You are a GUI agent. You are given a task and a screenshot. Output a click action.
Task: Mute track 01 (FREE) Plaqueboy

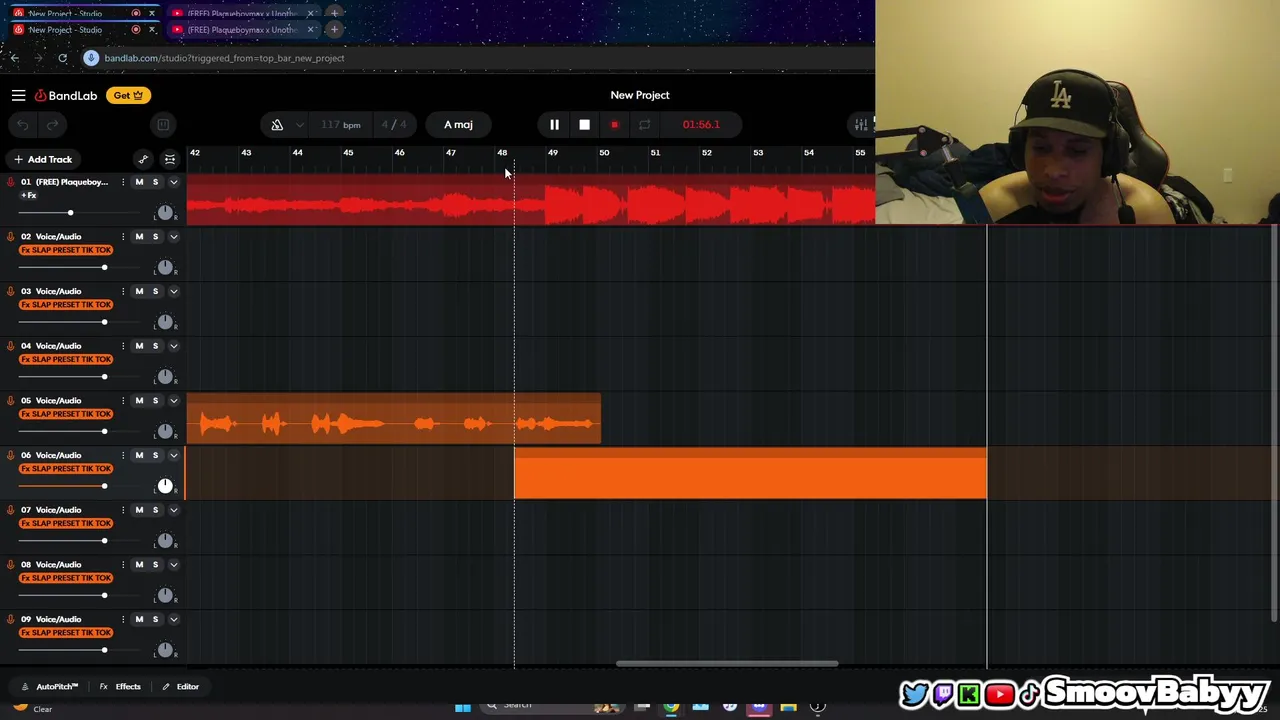click(139, 182)
